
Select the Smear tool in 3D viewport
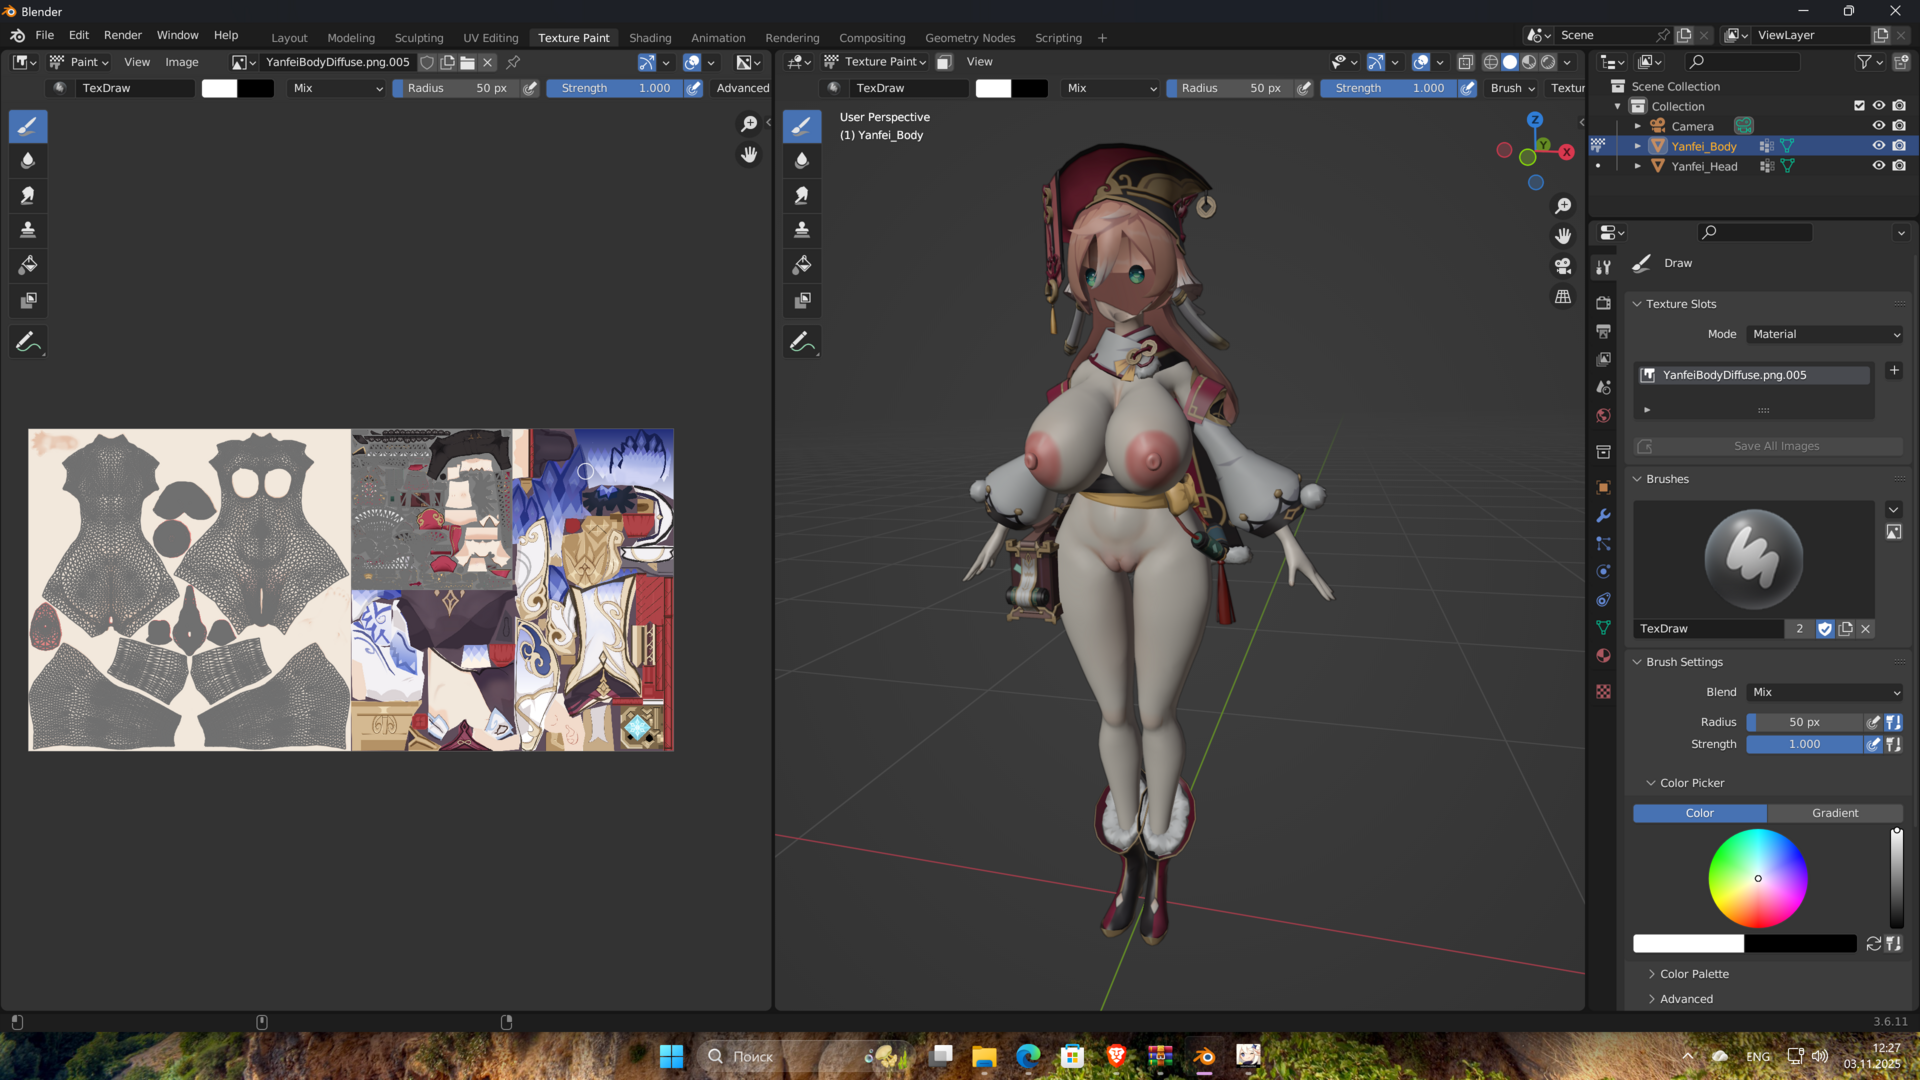coord(802,195)
